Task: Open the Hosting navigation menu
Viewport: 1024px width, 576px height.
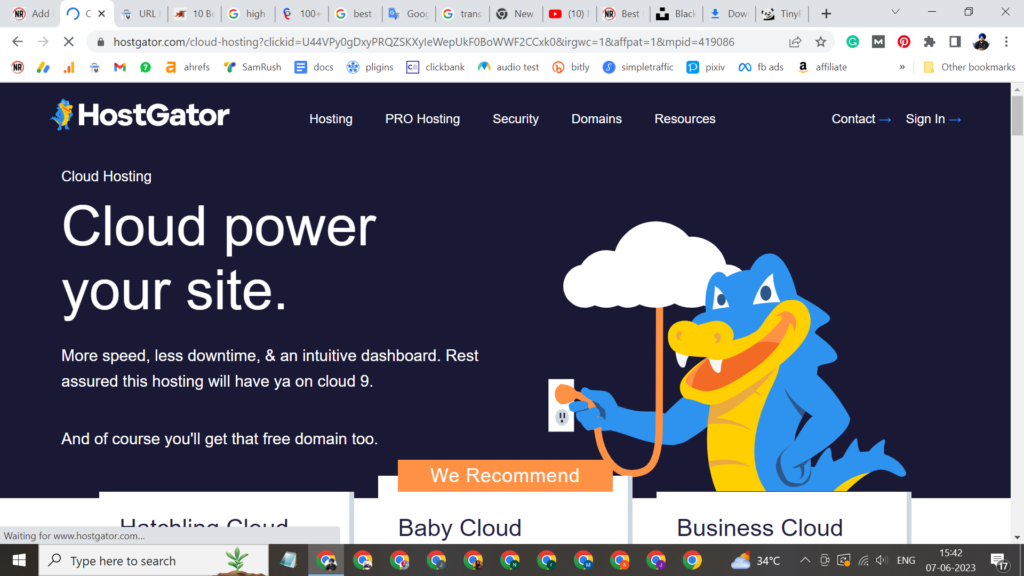Action: click(330, 119)
